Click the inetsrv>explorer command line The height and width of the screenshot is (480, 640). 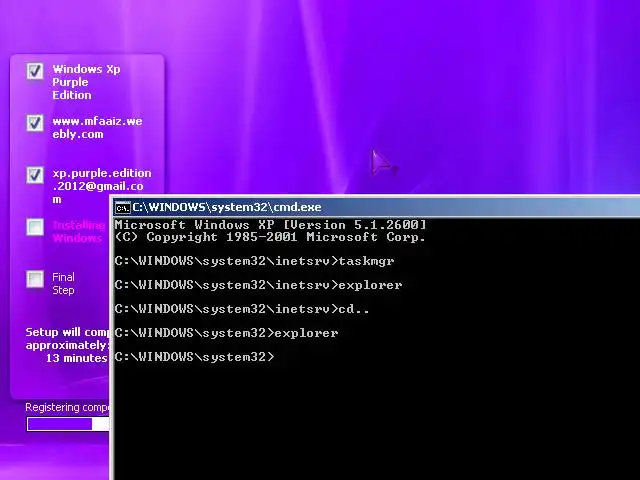click(258, 285)
